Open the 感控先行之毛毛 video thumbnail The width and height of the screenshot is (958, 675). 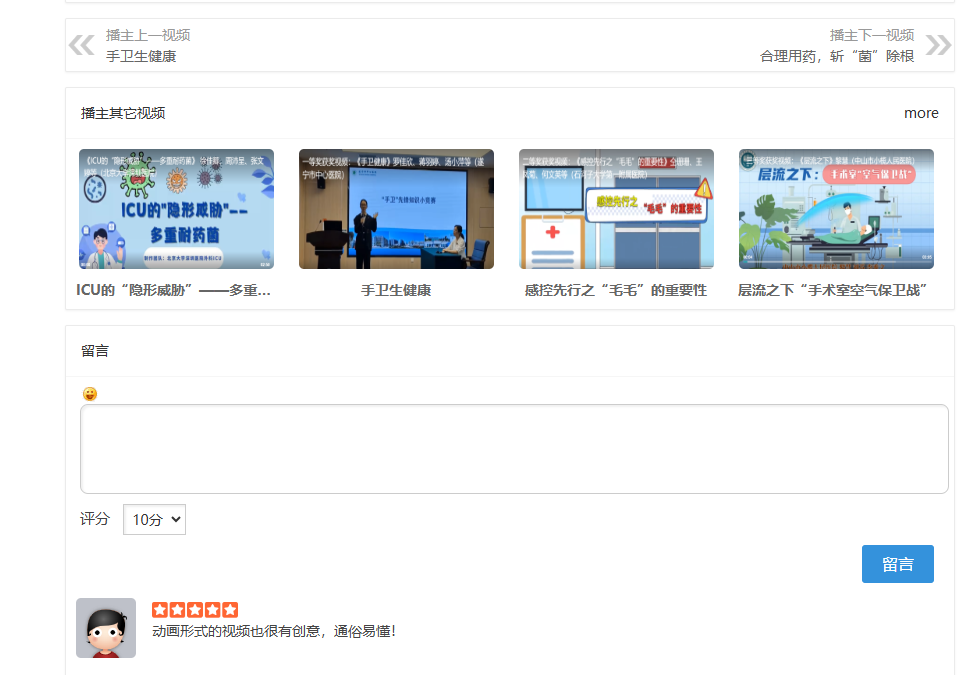pos(616,209)
